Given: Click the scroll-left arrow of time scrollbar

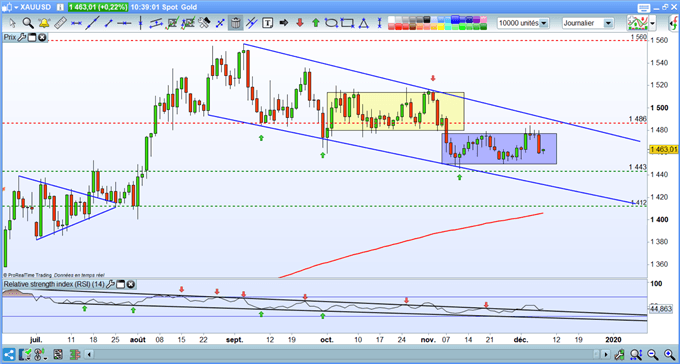Looking at the screenshot, I should tap(89, 354).
